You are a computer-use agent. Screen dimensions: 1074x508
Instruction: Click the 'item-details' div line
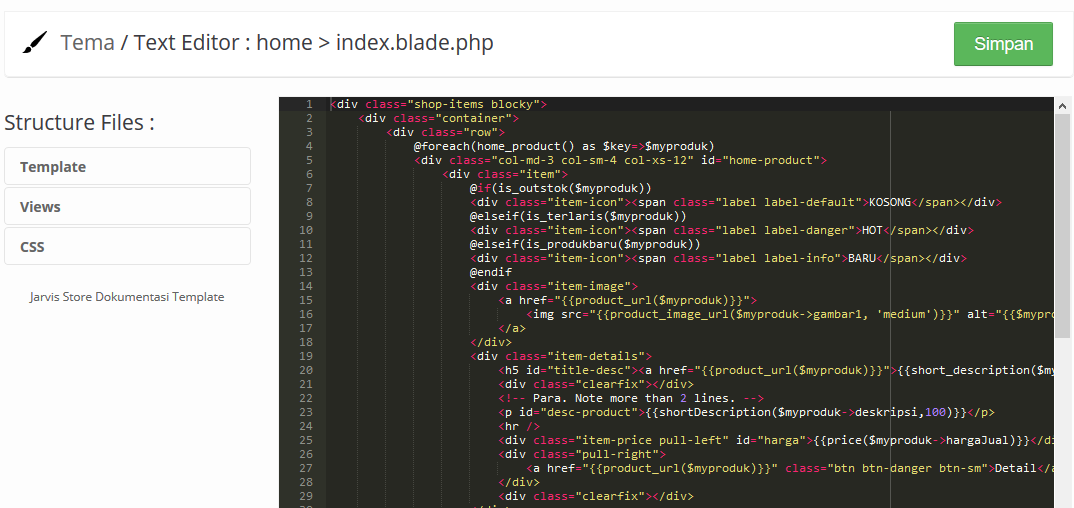560,355
